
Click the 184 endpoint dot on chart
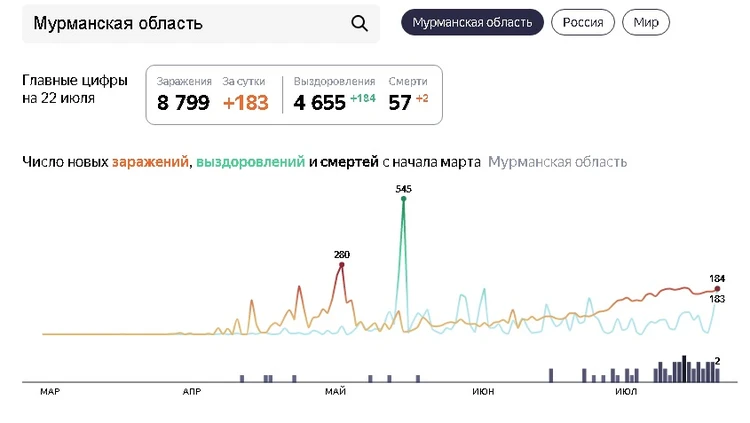click(x=717, y=289)
